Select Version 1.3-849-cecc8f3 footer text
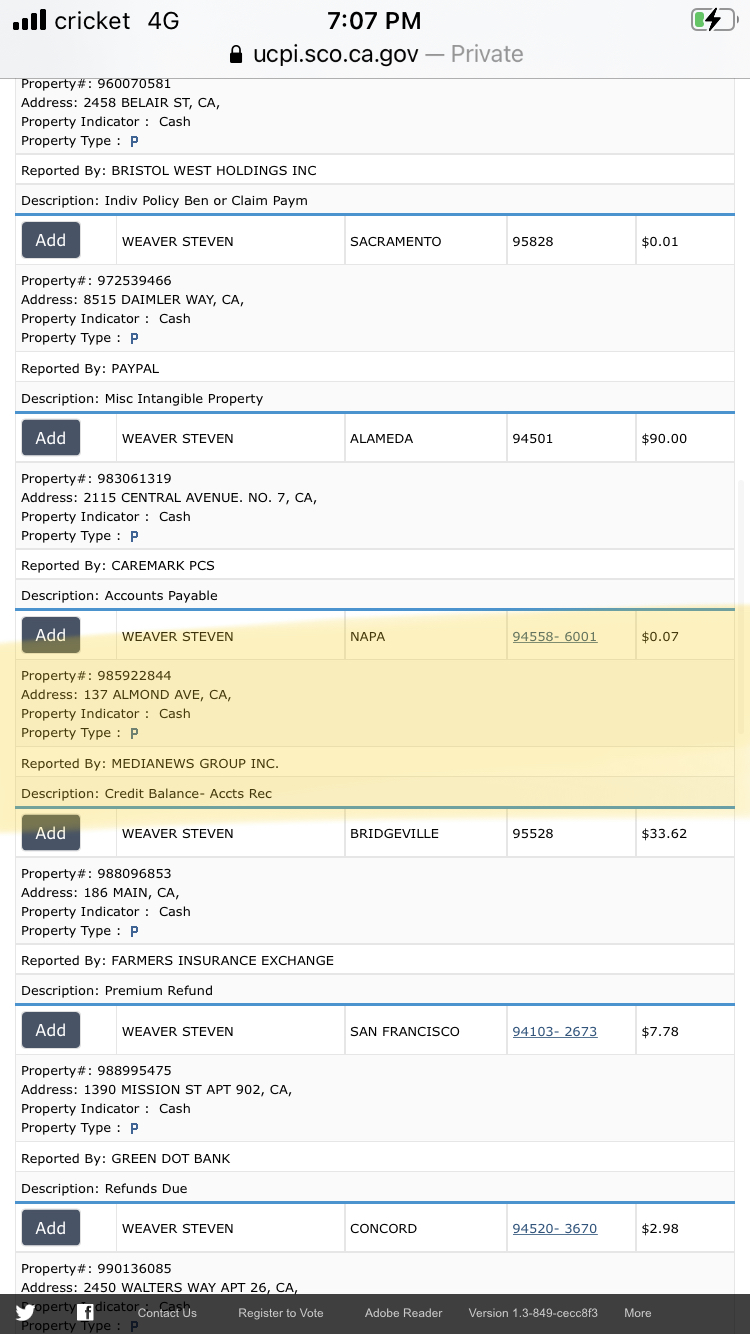The width and height of the screenshot is (750, 1334). click(533, 1313)
